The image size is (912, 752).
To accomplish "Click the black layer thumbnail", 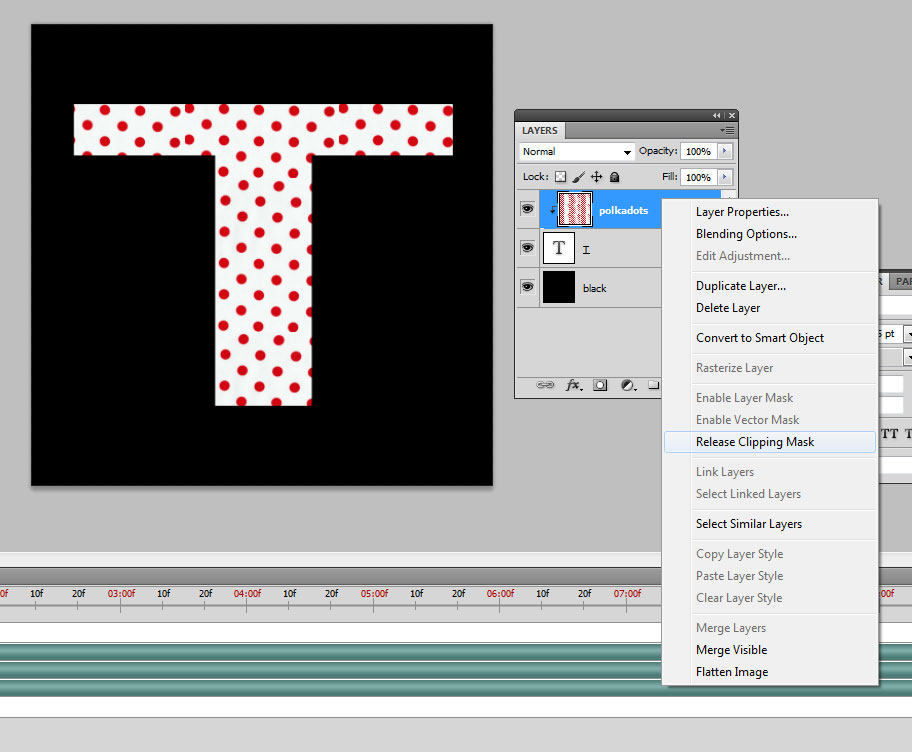I will [x=559, y=287].
